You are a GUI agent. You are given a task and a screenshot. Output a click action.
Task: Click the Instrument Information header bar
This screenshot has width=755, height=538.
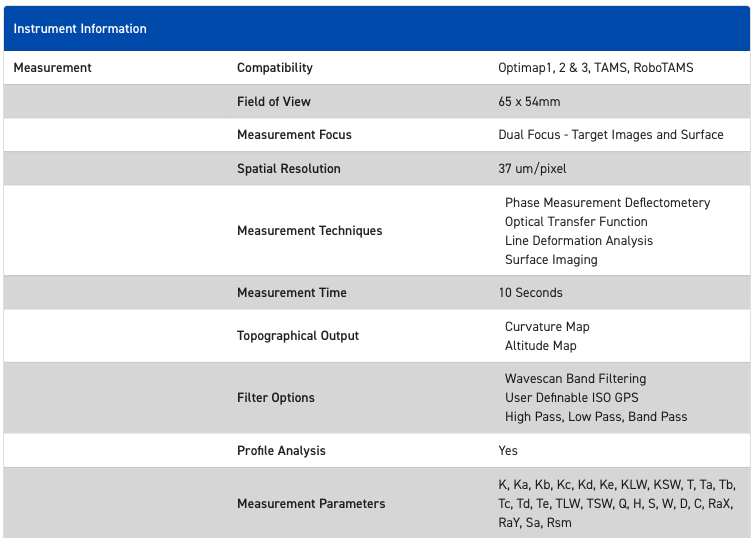377,29
